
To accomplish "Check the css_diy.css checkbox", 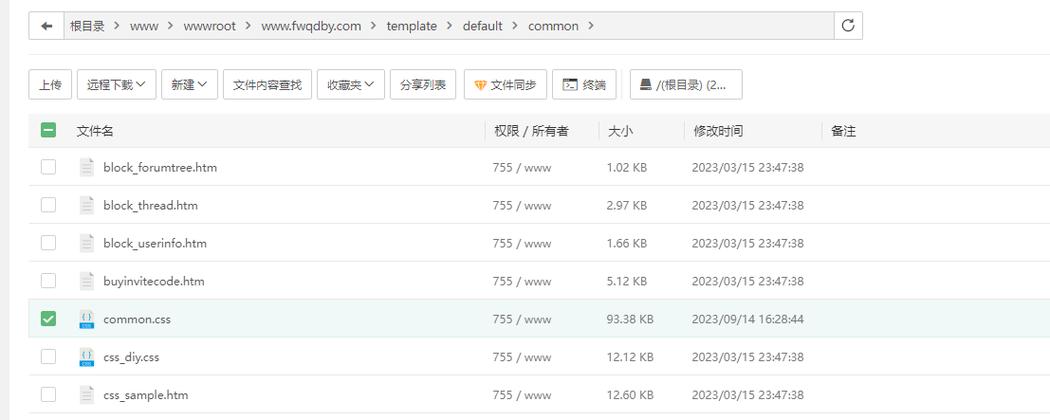I will (x=48, y=356).
